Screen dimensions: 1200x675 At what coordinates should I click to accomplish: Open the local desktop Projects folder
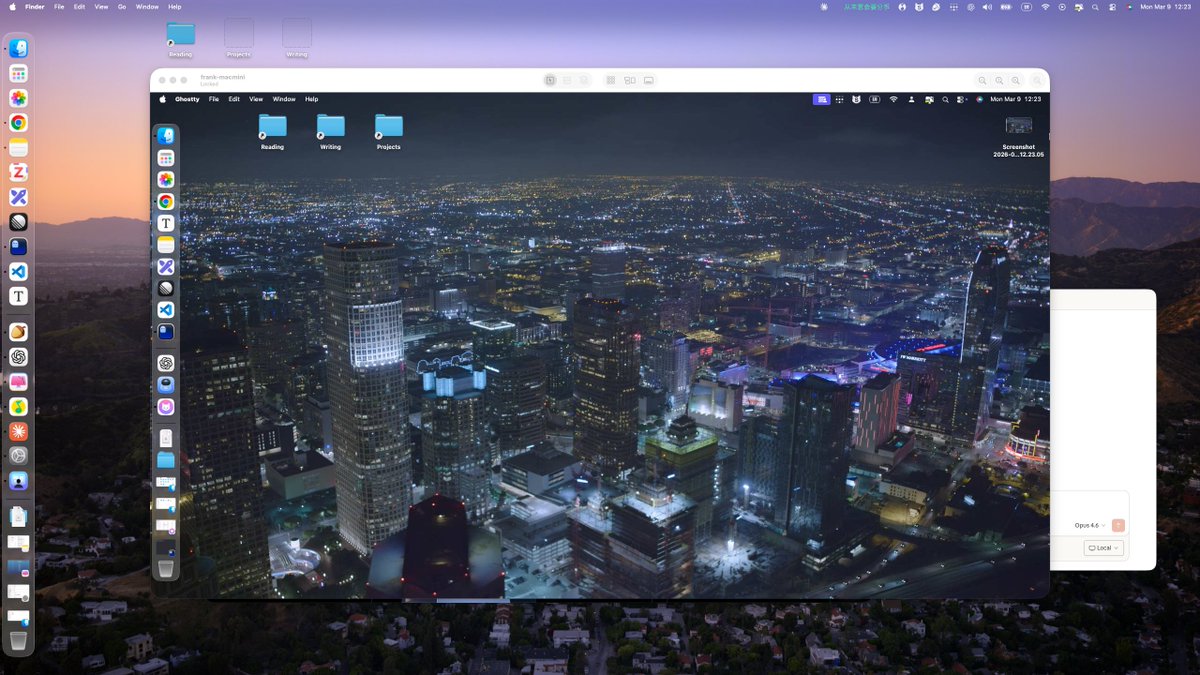click(239, 39)
